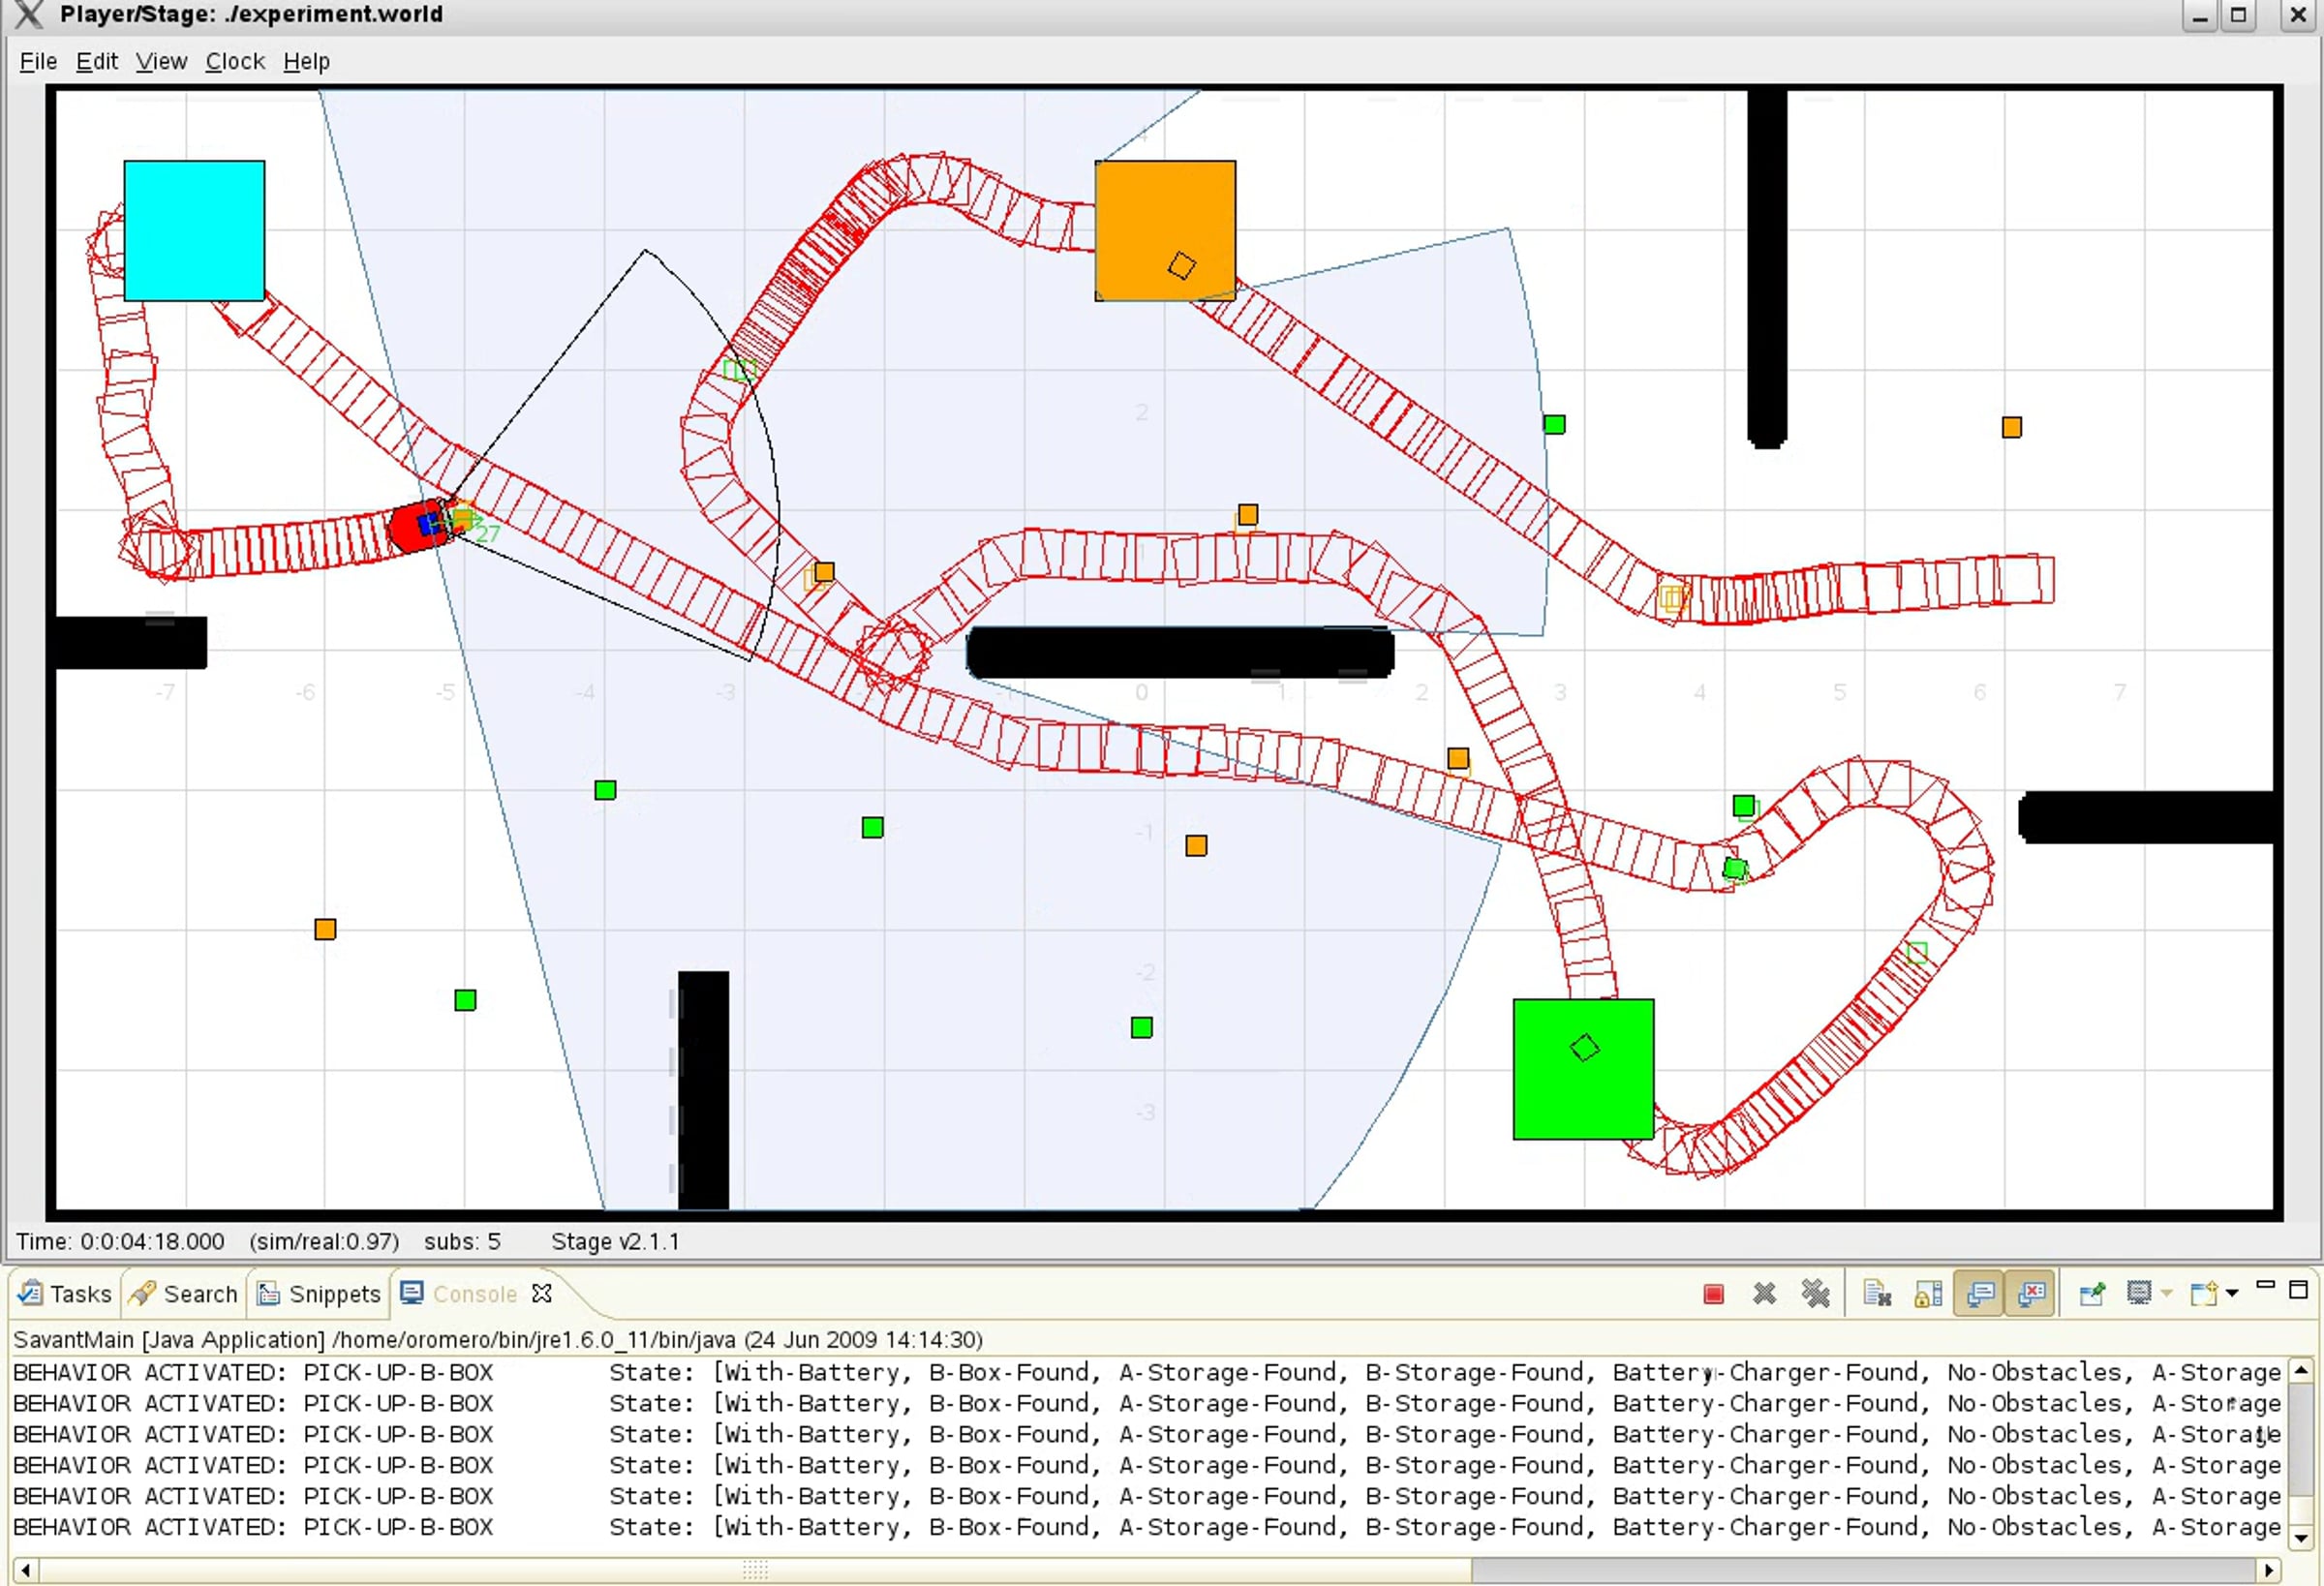
Task: Expand the Open Console dropdown arrow
Action: (x=2232, y=1294)
